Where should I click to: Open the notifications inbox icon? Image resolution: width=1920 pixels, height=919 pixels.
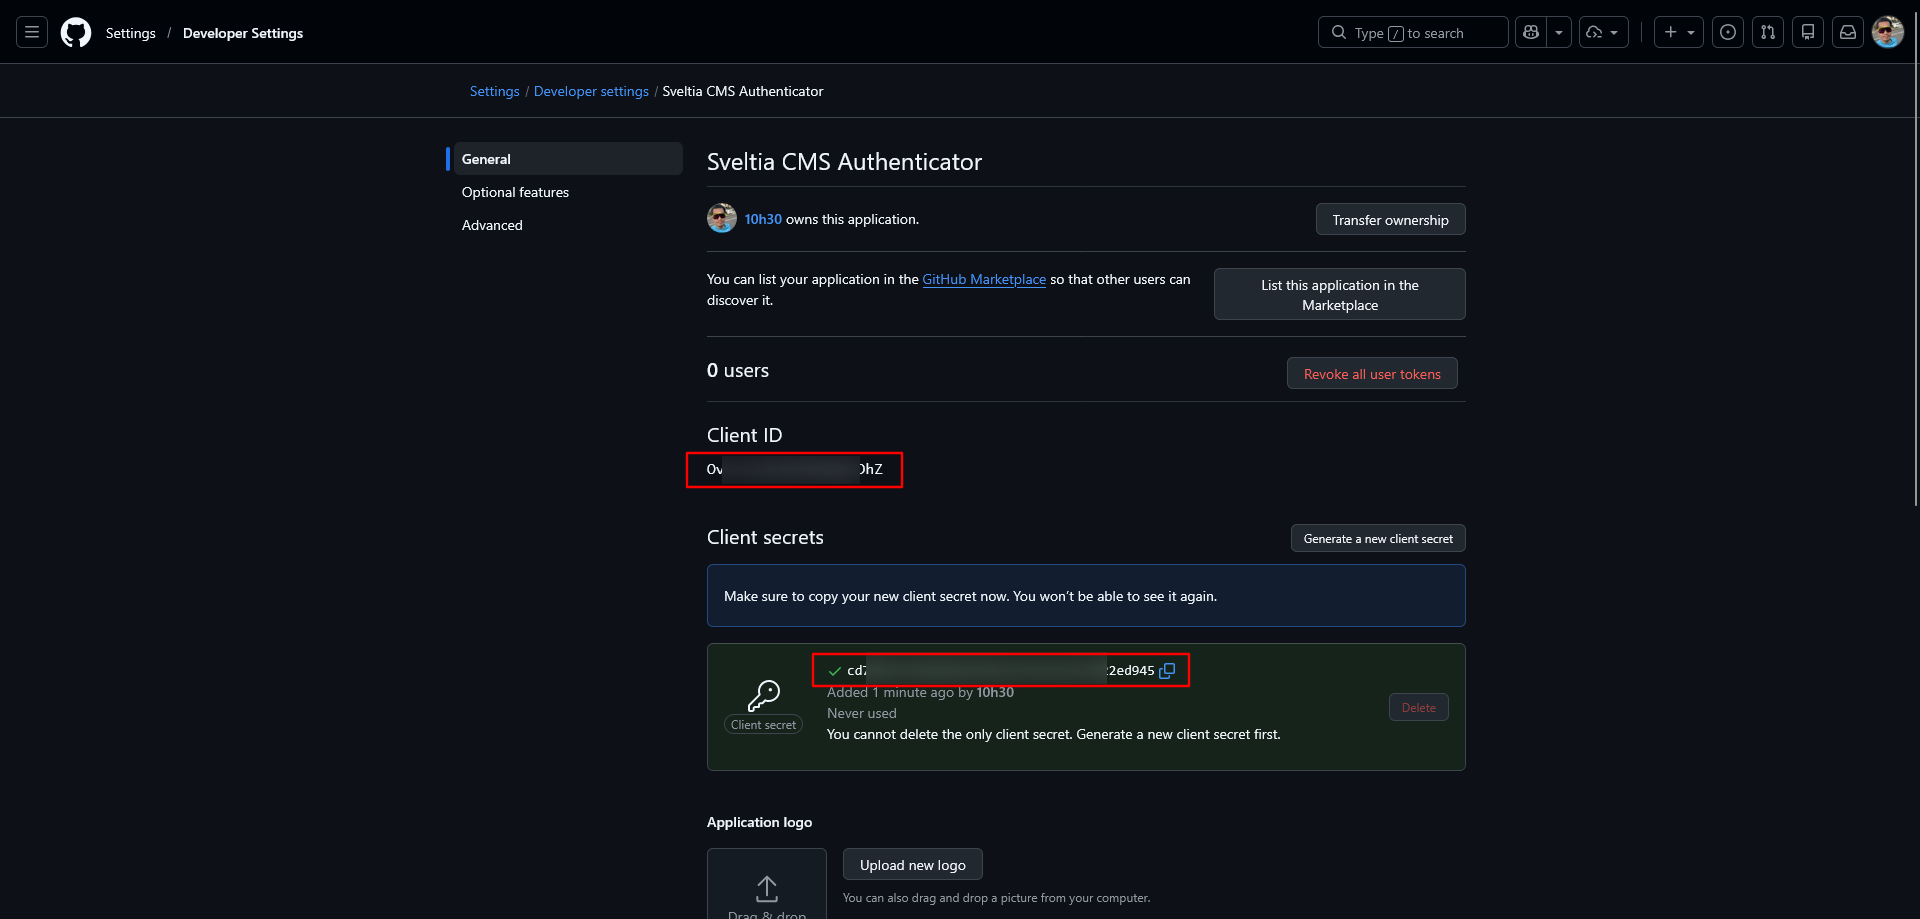click(1848, 33)
